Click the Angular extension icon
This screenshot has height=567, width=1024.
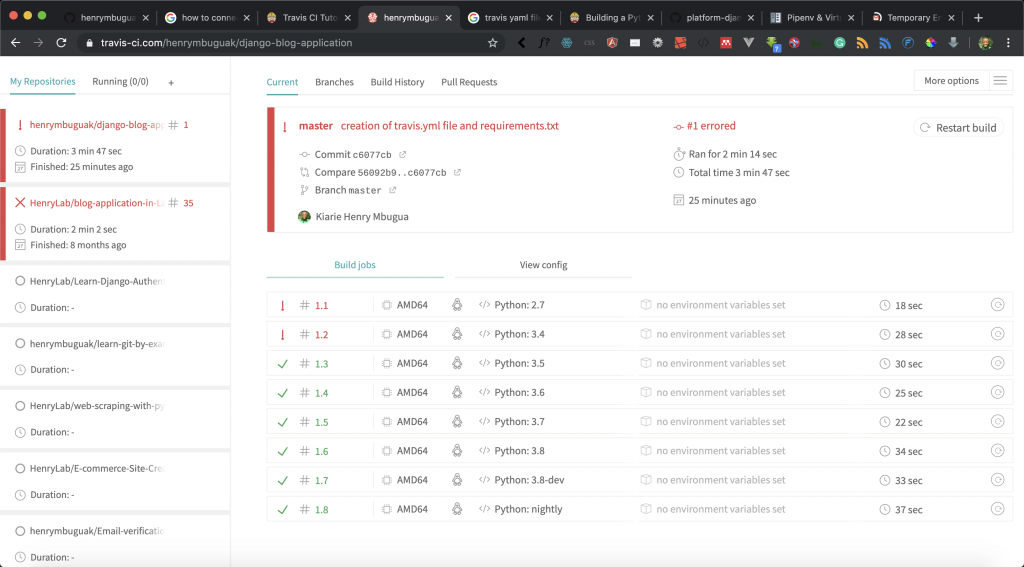612,43
